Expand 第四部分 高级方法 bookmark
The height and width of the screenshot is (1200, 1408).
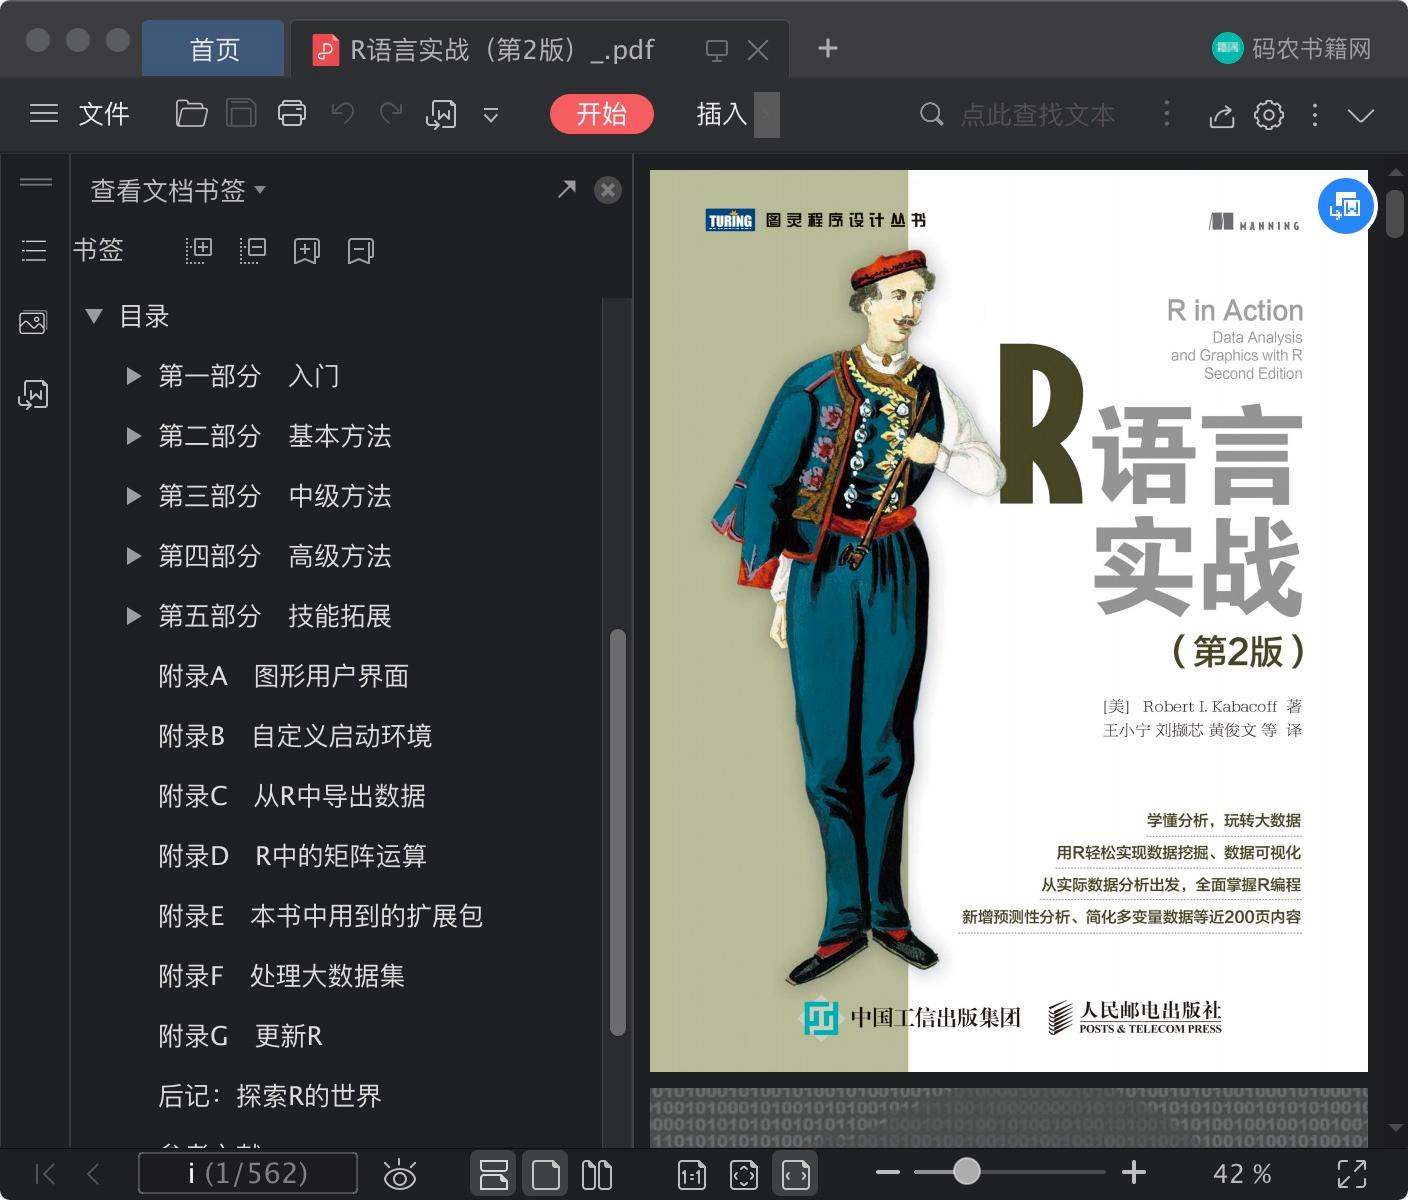[x=133, y=556]
